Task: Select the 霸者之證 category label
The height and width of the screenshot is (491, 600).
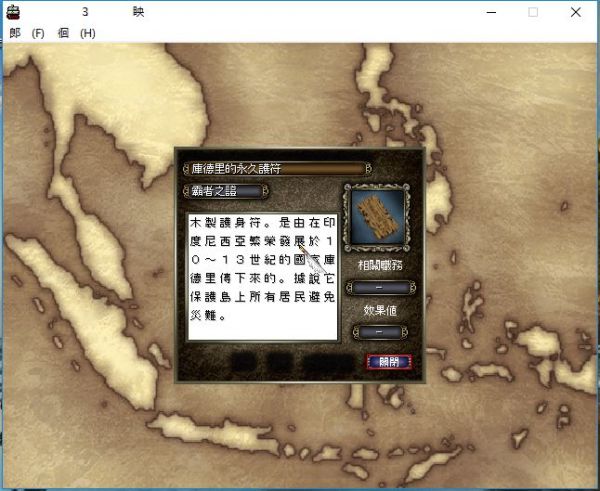Action: (x=225, y=191)
